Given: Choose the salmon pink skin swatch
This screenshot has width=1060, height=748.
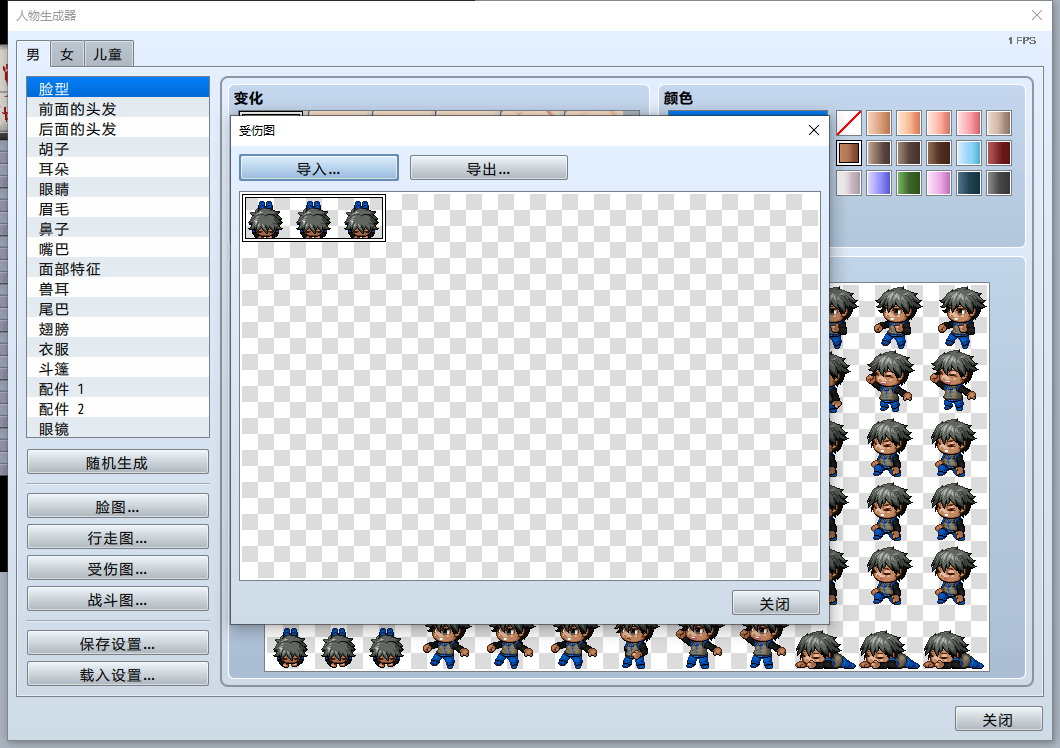Looking at the screenshot, I should [x=939, y=123].
